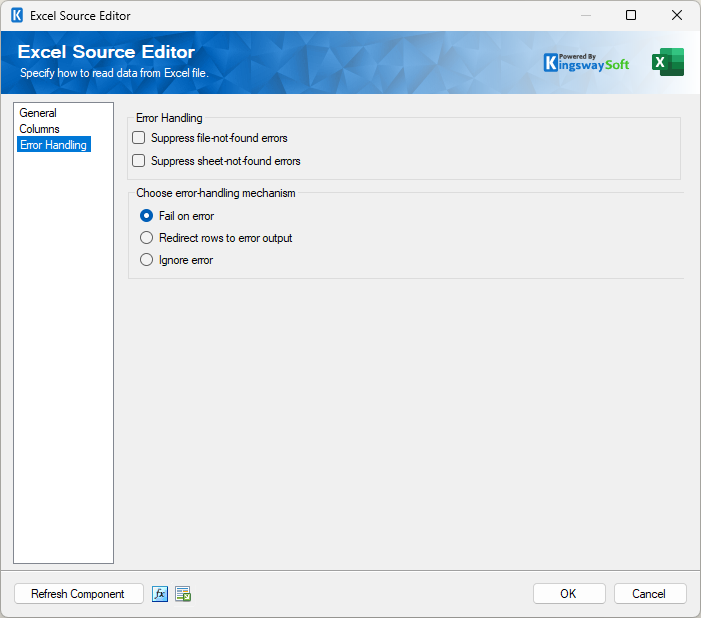The height and width of the screenshot is (618, 701).
Task: Close the Excel Source Editor dialog
Action: (677, 16)
